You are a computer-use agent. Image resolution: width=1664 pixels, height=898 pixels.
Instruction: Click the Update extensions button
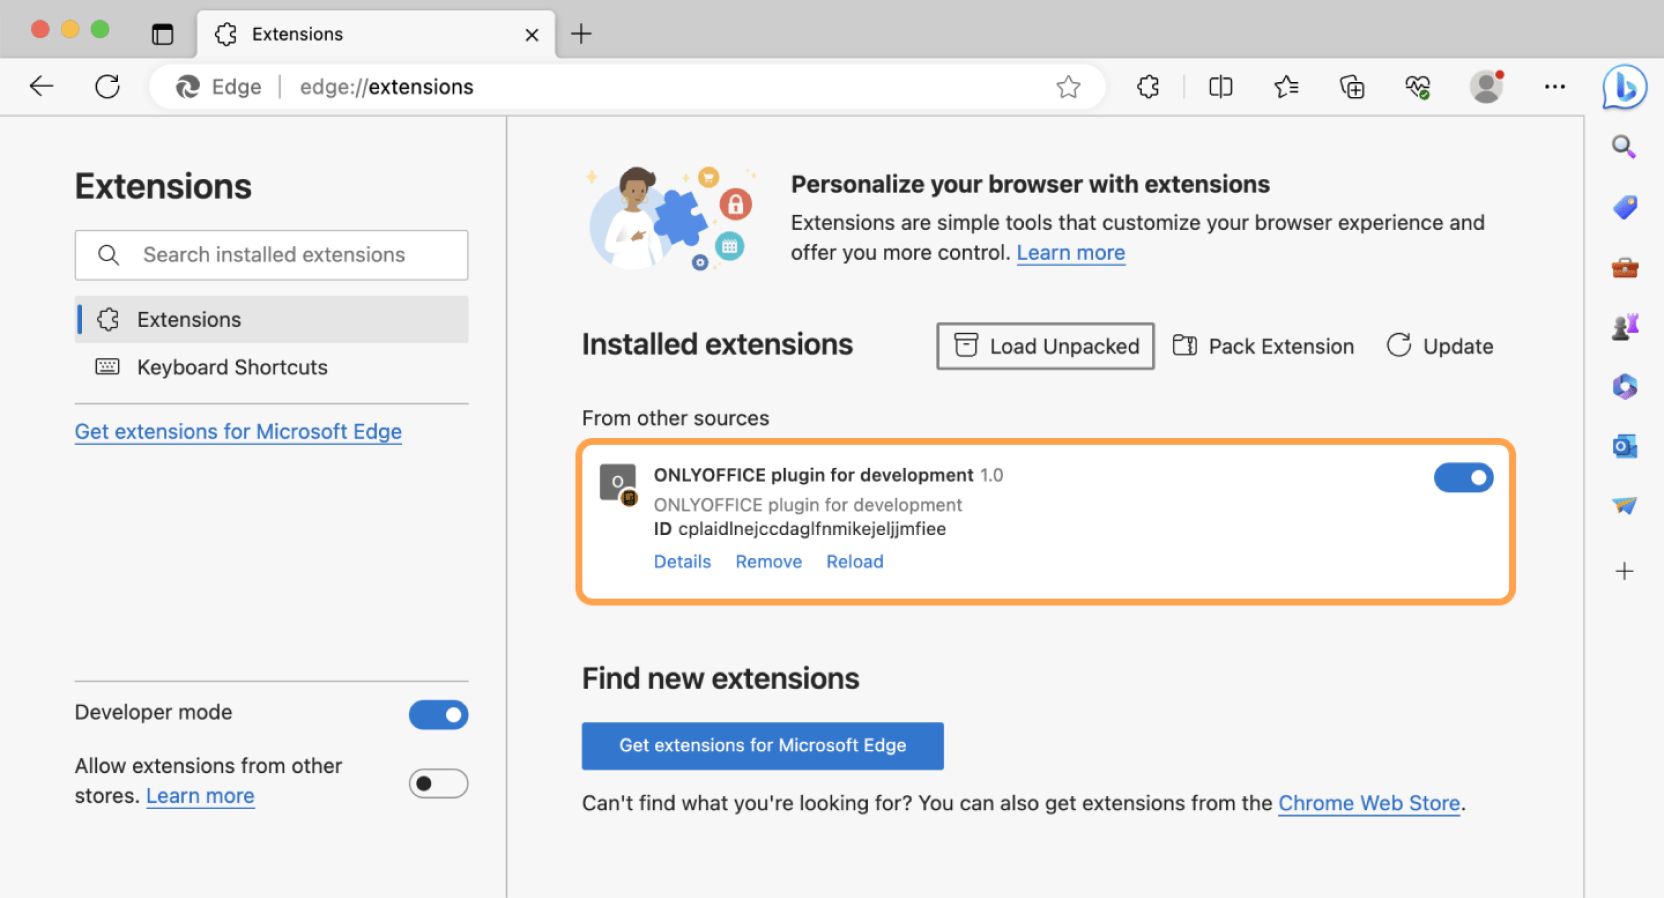(1440, 346)
